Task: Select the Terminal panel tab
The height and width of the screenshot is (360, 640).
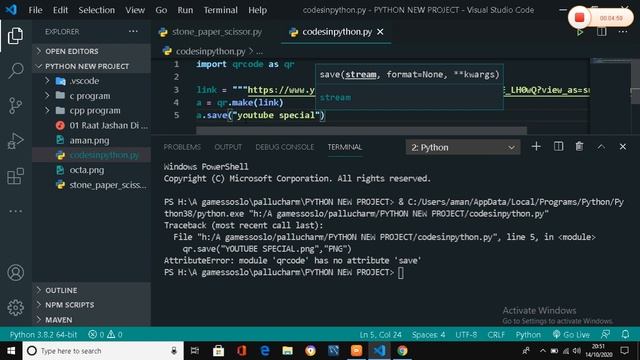Action: (344, 147)
